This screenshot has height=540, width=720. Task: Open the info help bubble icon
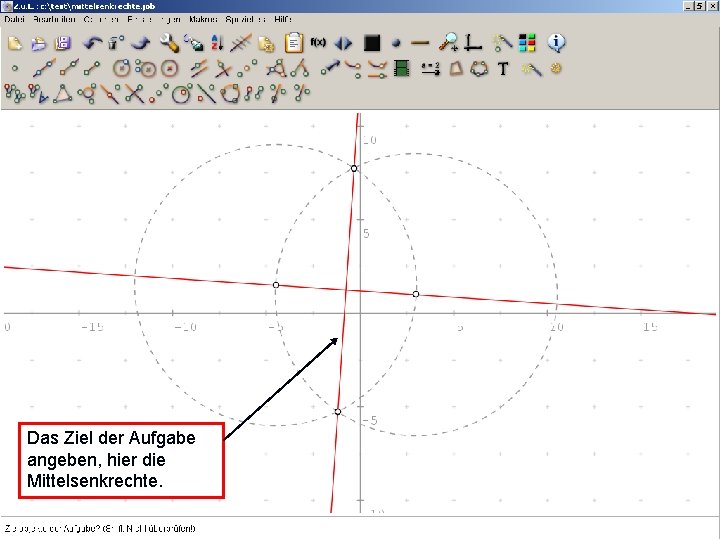557,43
